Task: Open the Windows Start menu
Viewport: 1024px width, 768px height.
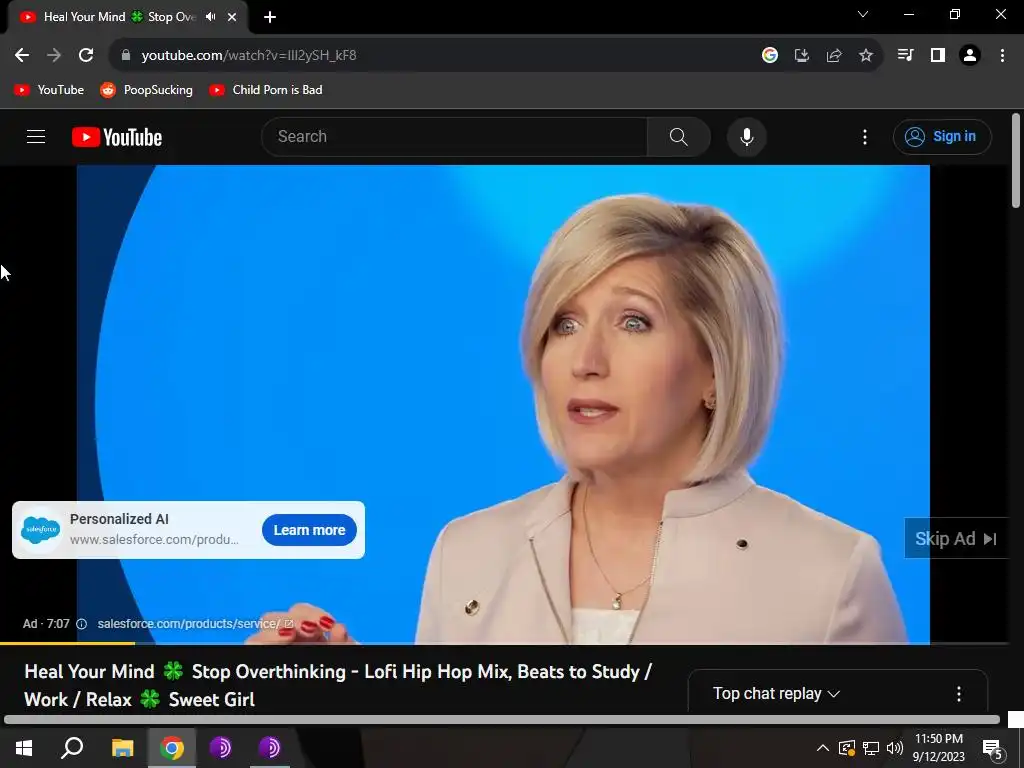Action: 24,748
